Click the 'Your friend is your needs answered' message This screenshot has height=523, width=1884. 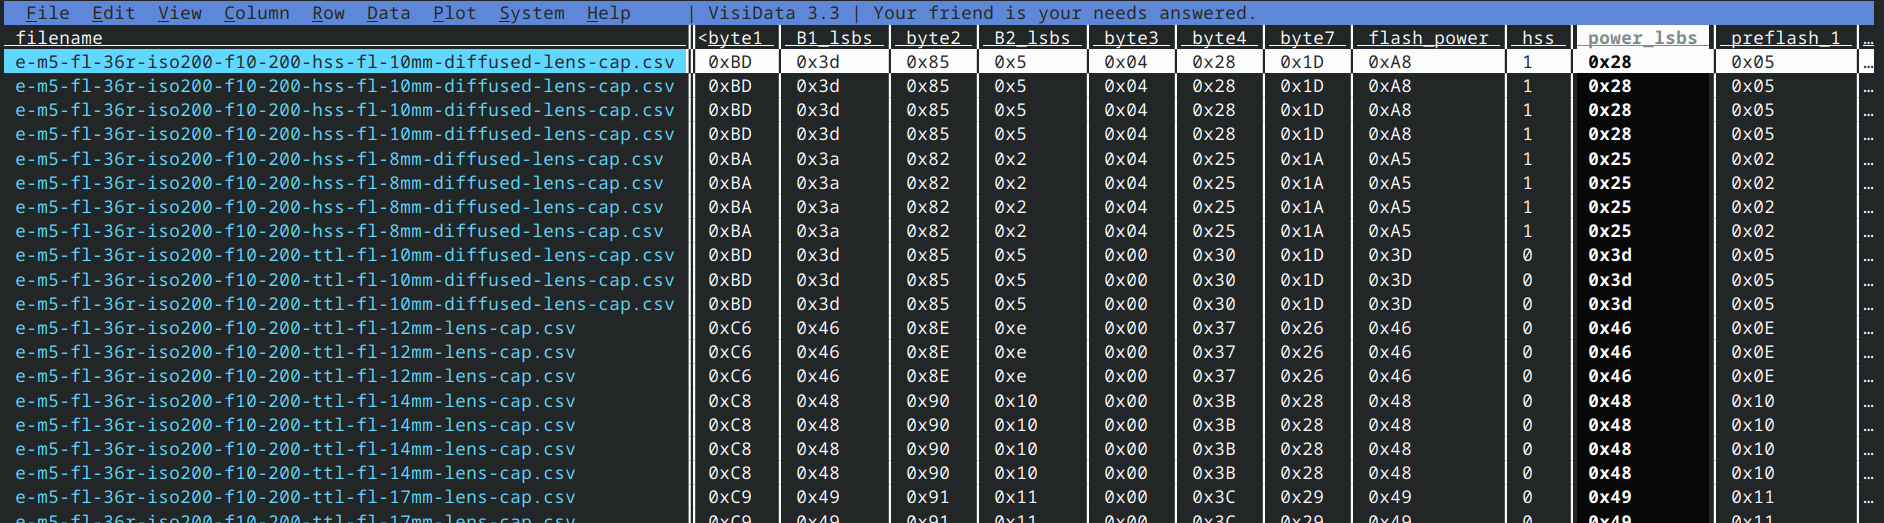(x=1064, y=13)
